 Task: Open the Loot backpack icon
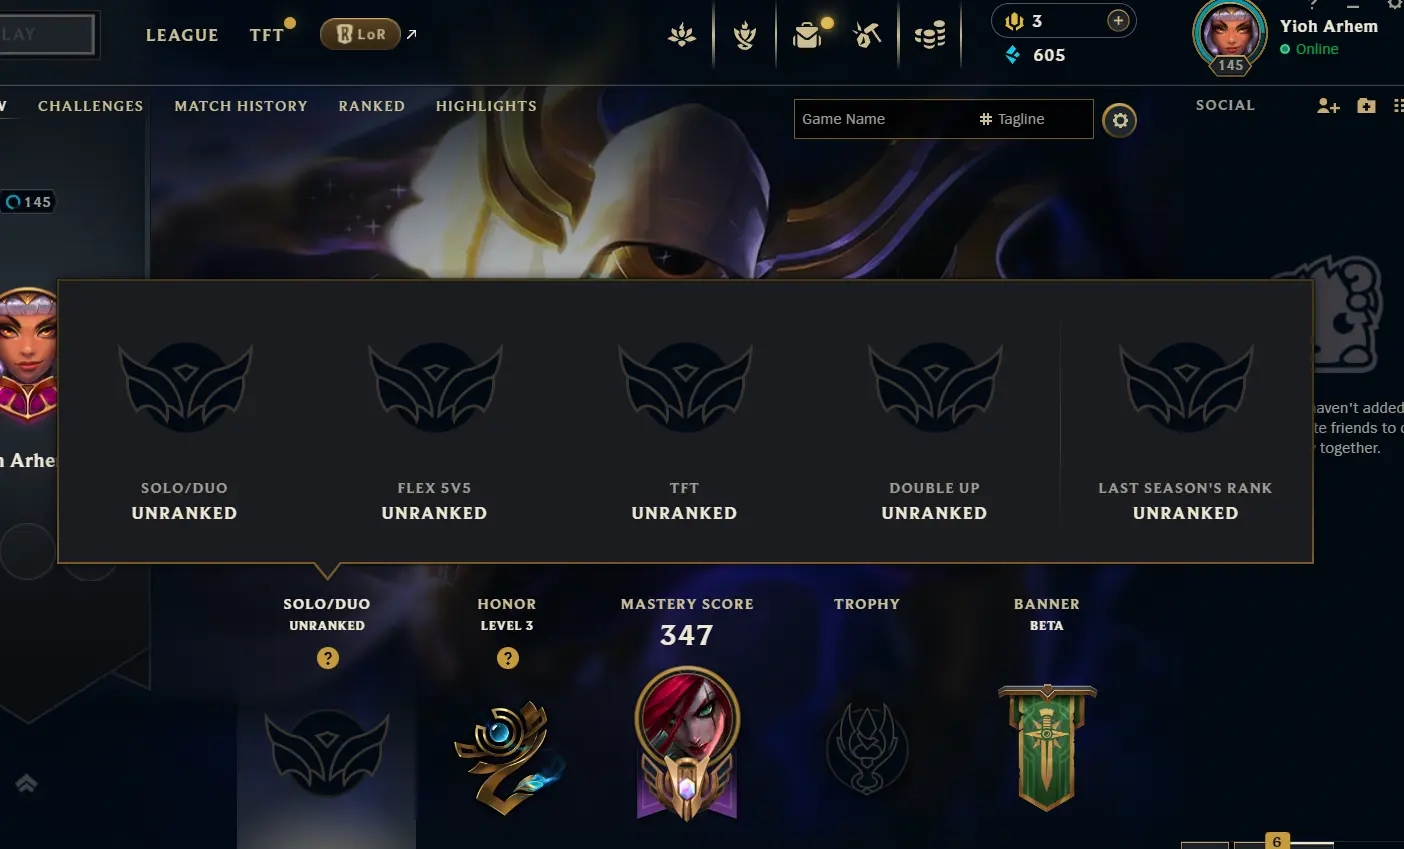(807, 36)
